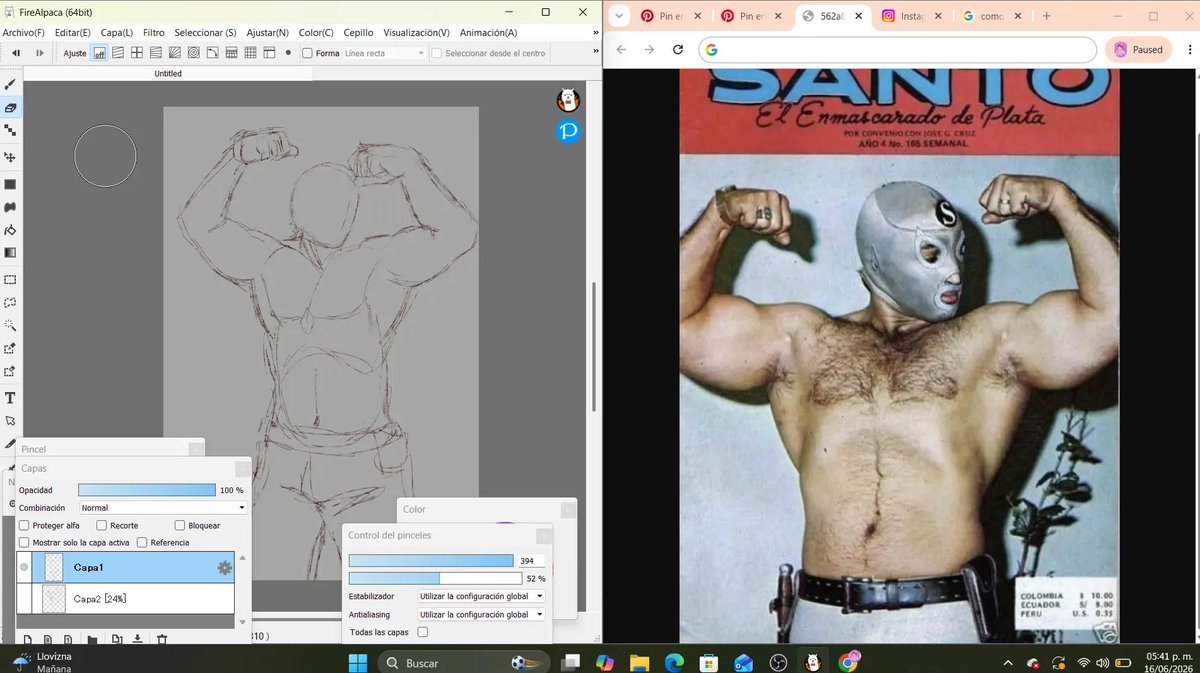Screen dimensions: 1200x673
Task: Open a new Chrome tab
Action: (x=1046, y=16)
